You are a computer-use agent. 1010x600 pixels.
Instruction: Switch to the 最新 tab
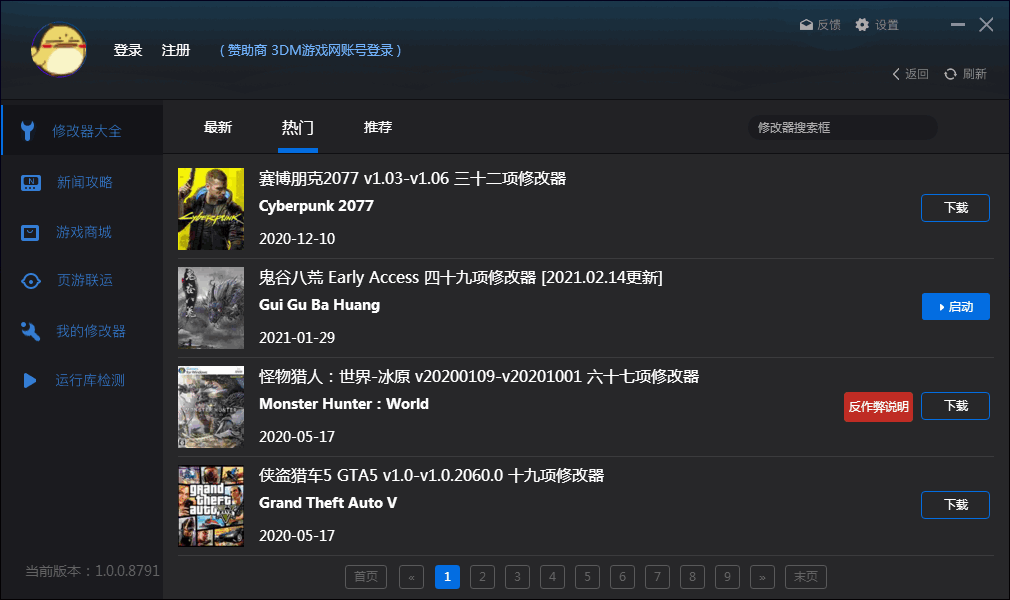(x=218, y=127)
